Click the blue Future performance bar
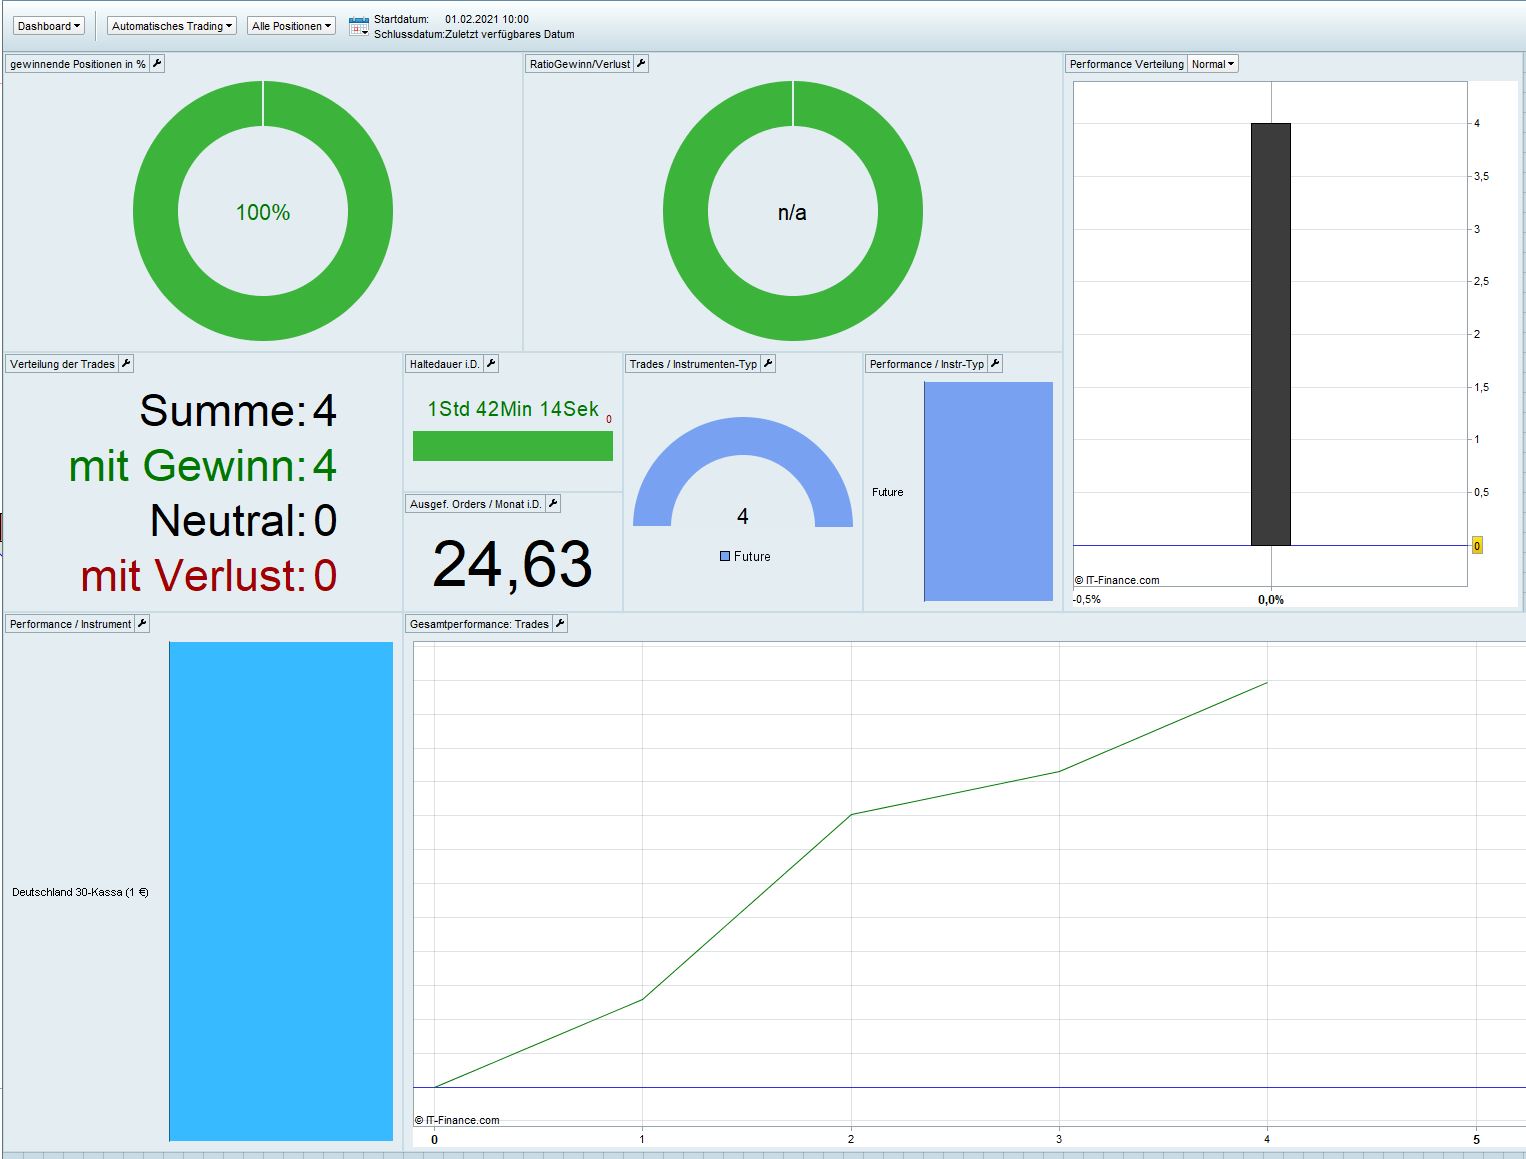Viewport: 1526px width, 1159px height. coord(988,491)
